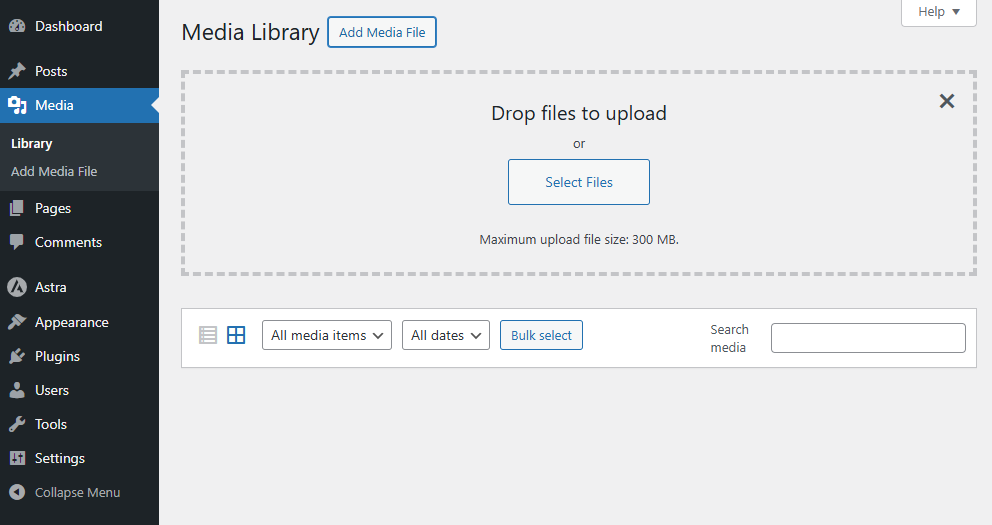992x525 pixels.
Task: Click 'Maximum upload file size: 300 MB.' text
Action: tap(579, 240)
